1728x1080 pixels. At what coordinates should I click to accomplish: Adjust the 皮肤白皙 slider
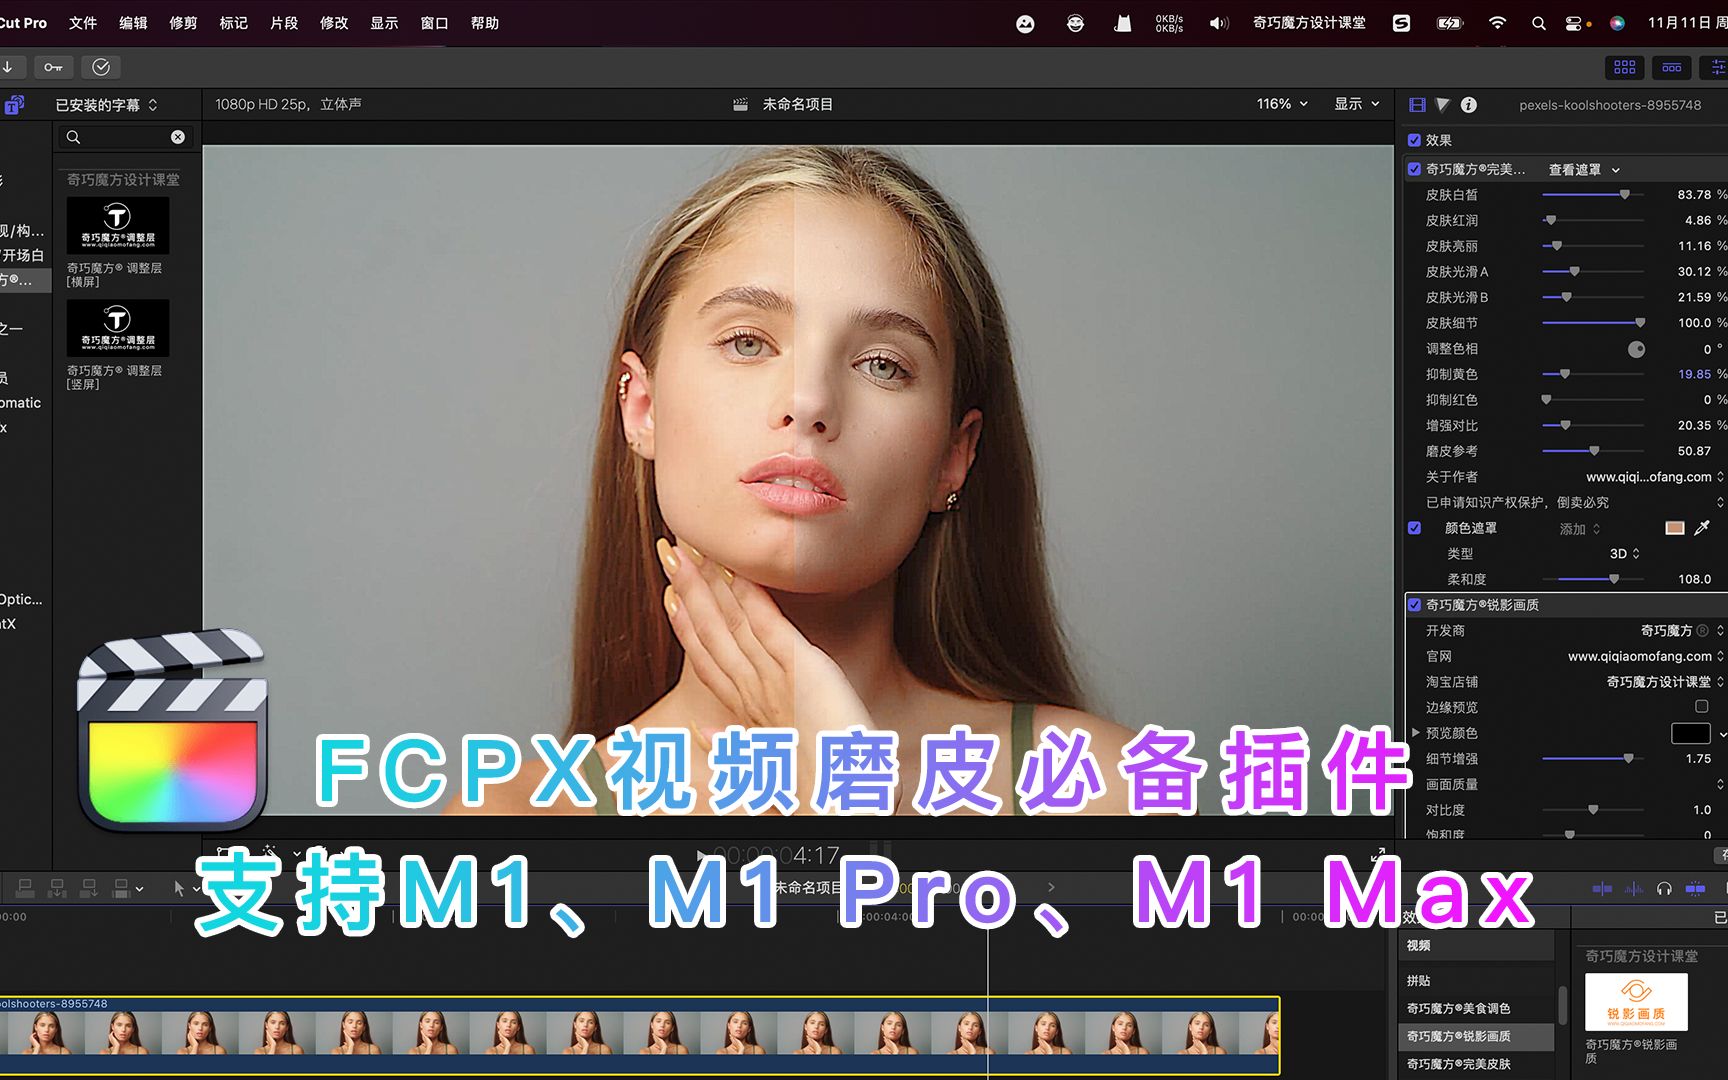(1593, 195)
